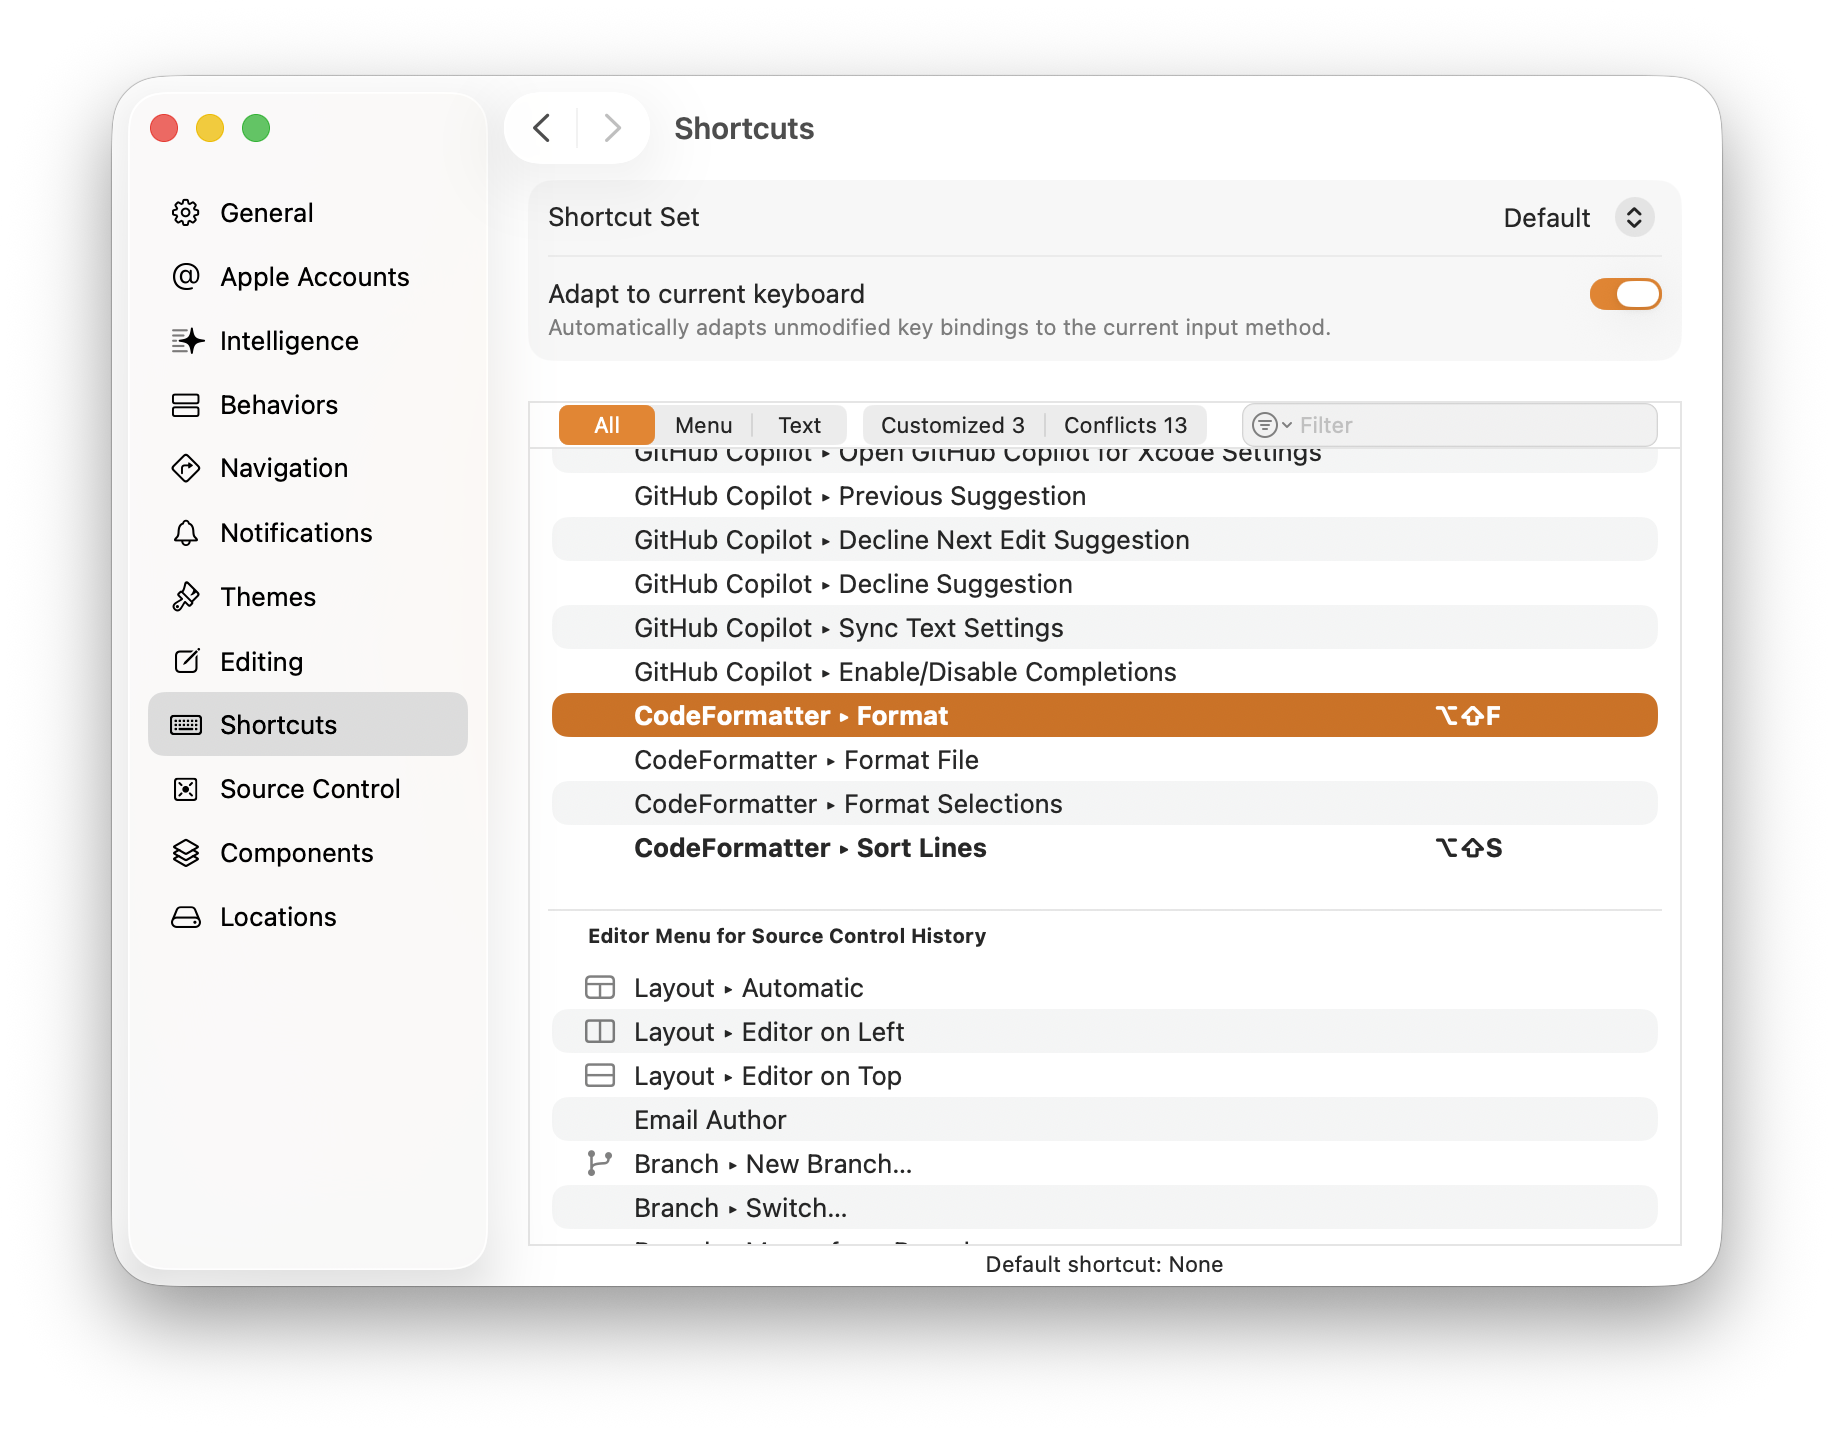Click the forward navigation arrow
Screen dimensions: 1834x1434
click(612, 128)
